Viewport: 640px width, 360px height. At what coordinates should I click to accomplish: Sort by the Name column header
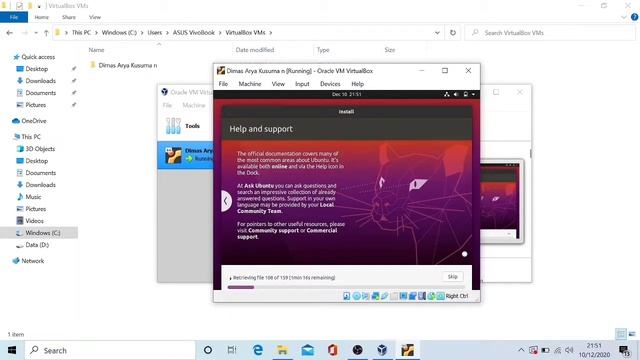(96, 50)
